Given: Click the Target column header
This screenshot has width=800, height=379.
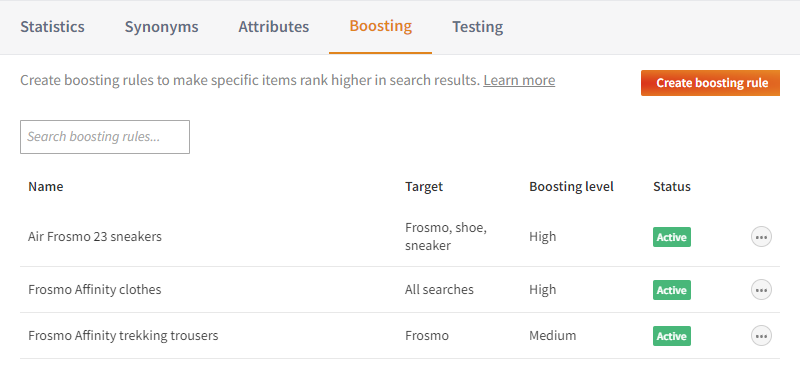Looking at the screenshot, I should 424,187.
